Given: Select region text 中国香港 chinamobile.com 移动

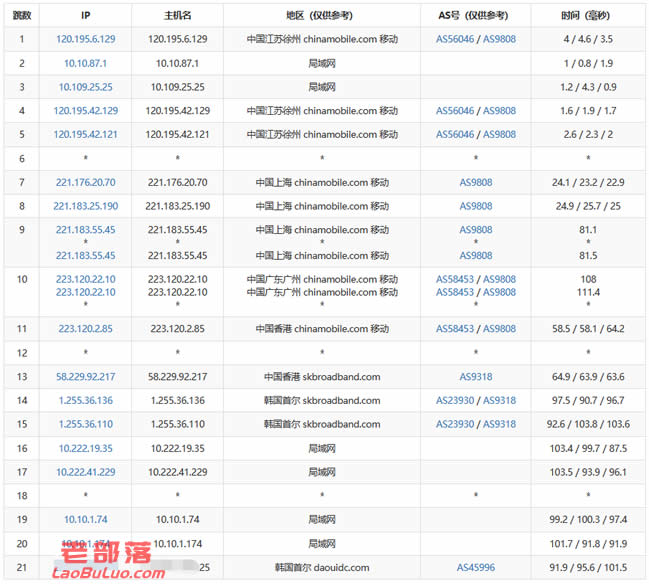Looking at the screenshot, I should 322,329.
